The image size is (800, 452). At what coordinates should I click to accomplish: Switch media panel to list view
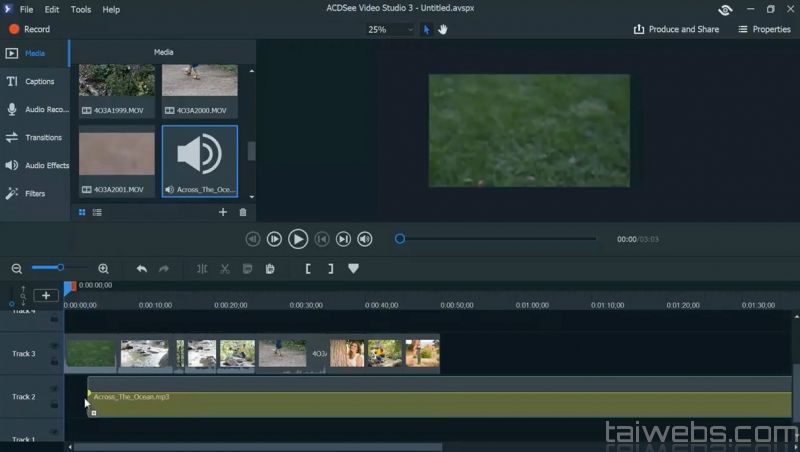coord(97,212)
